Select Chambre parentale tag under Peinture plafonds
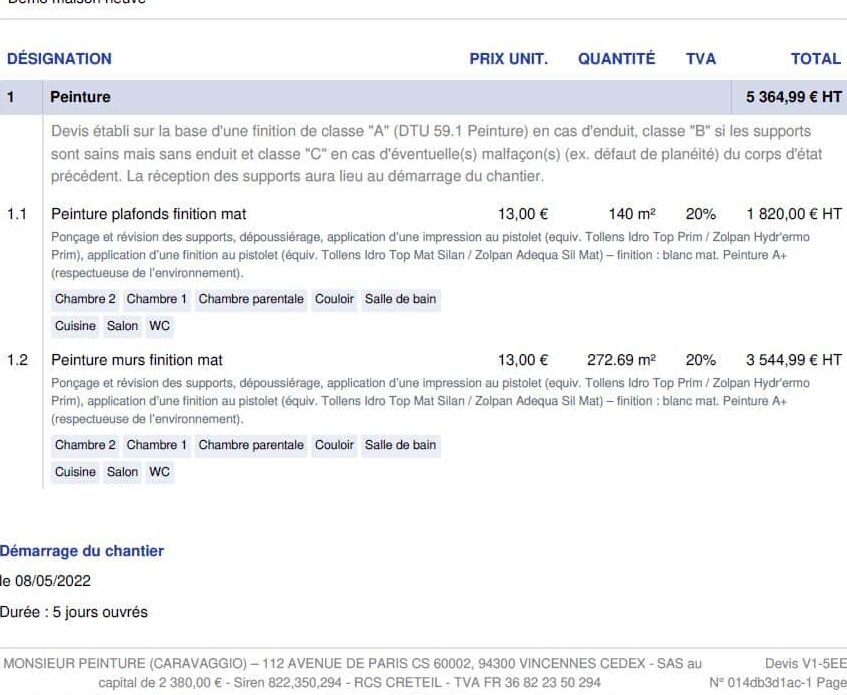This screenshot has width=847, height=695. [251, 299]
